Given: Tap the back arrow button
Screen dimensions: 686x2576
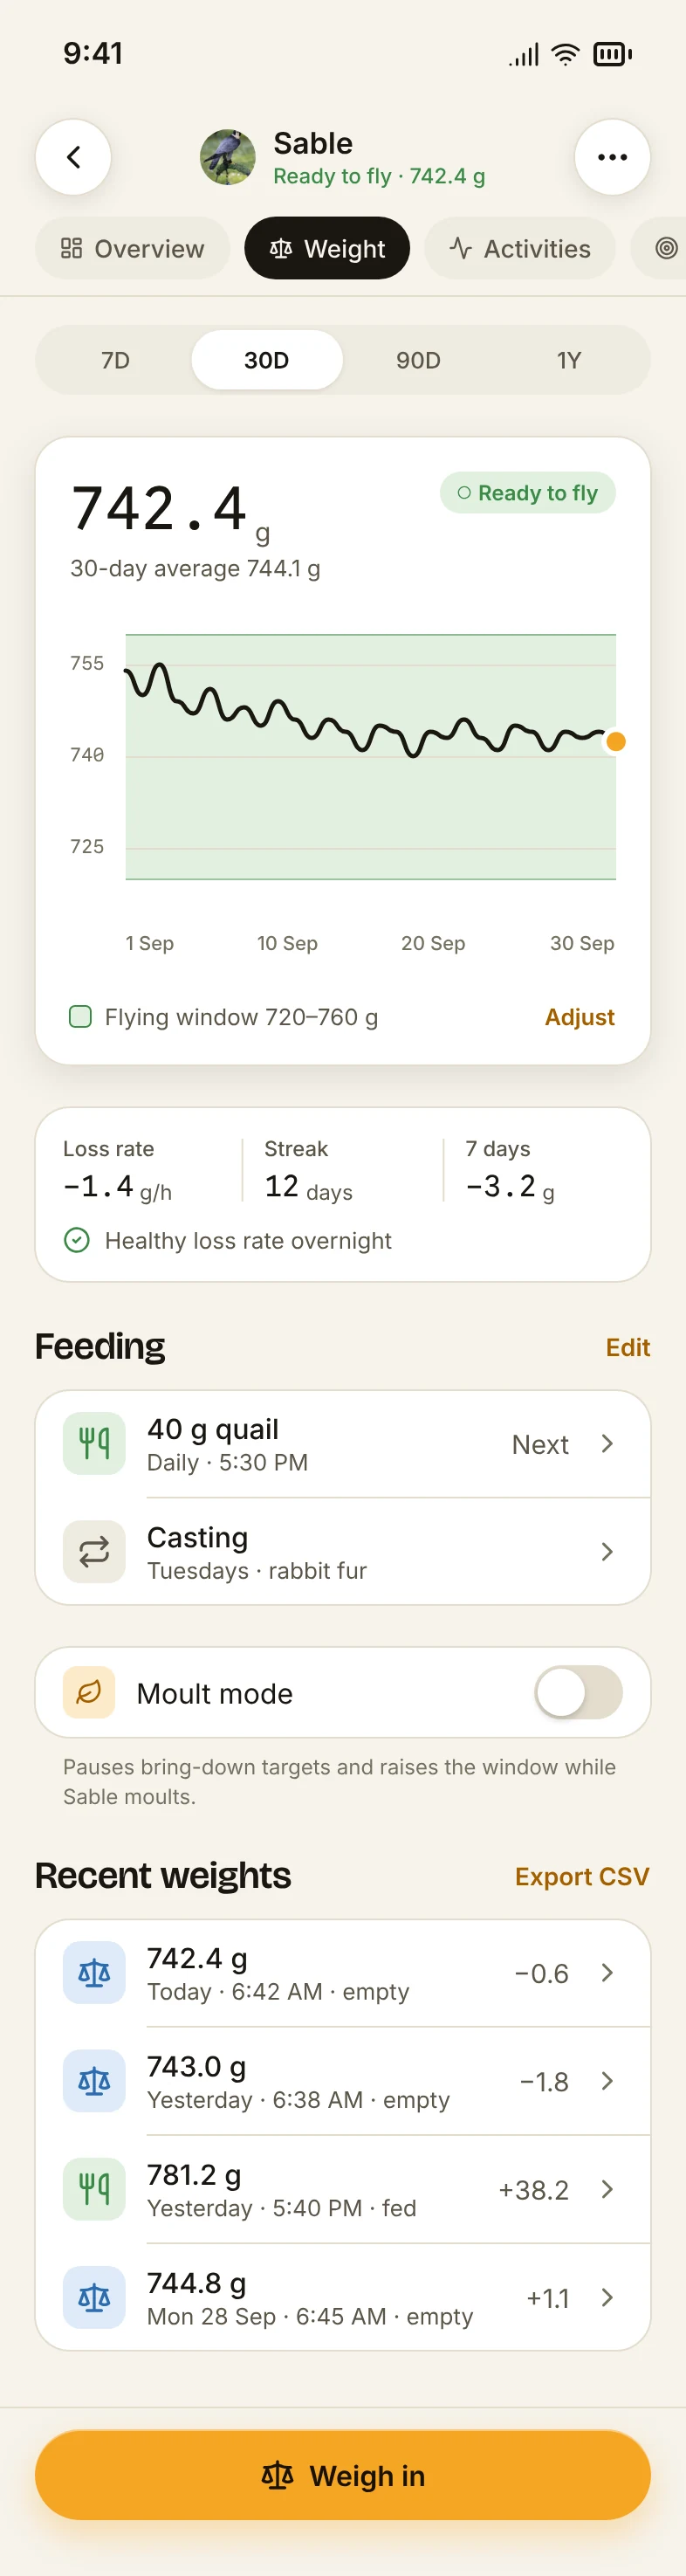Looking at the screenshot, I should click(x=73, y=157).
